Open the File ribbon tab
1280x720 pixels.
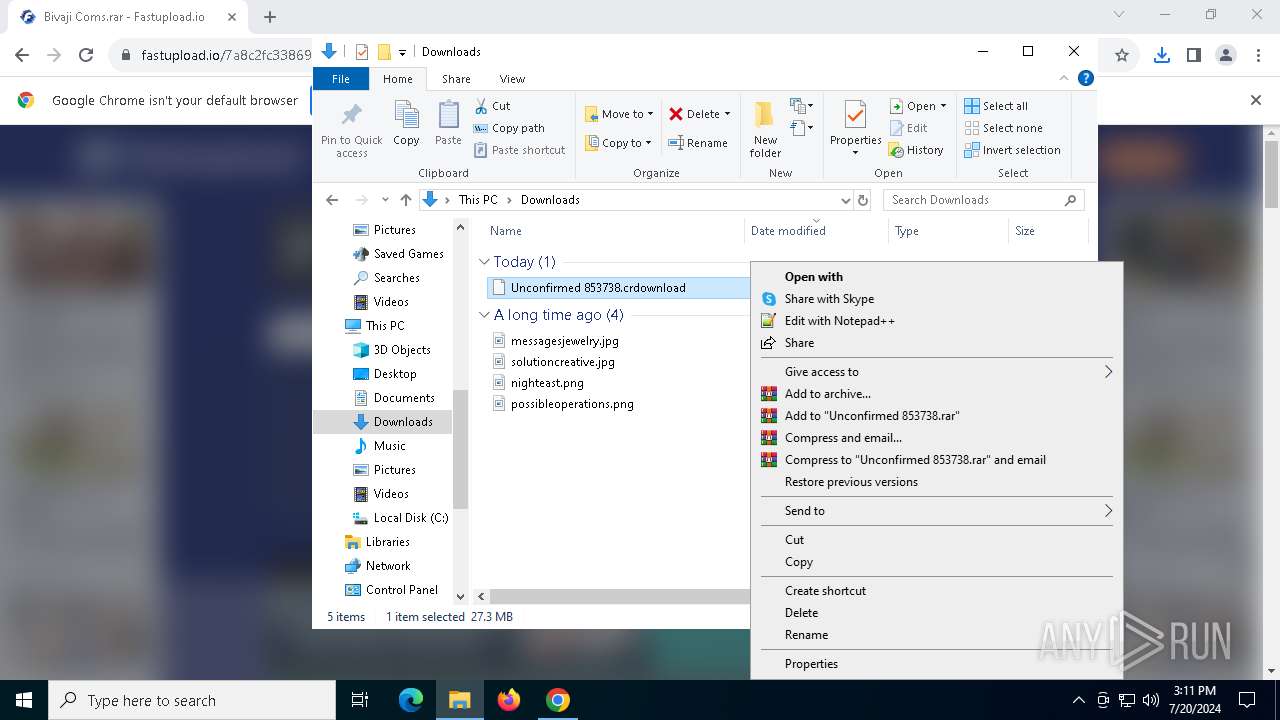[x=341, y=79]
